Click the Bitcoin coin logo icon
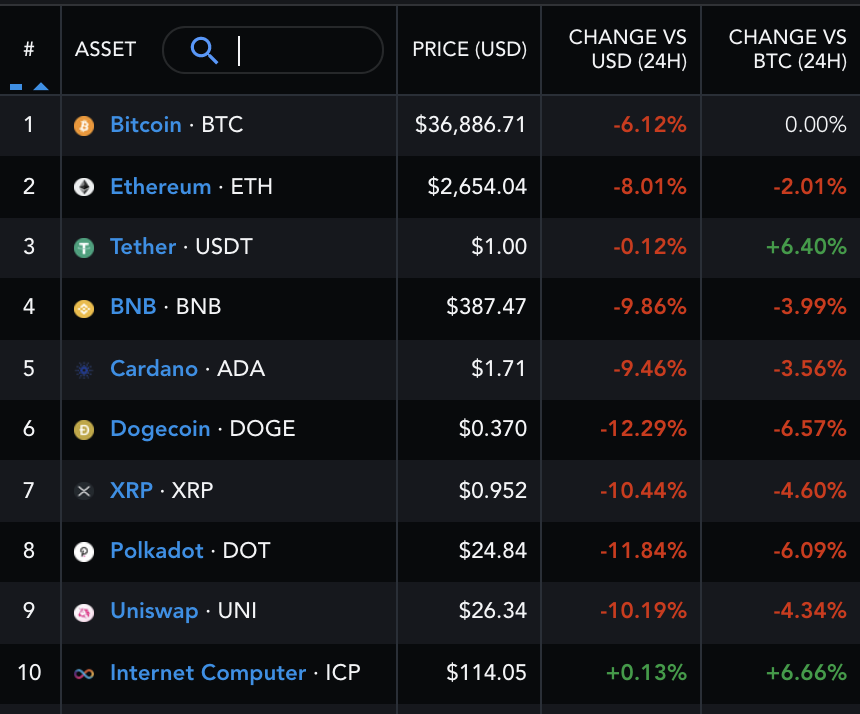This screenshot has height=714, width=860. tap(84, 125)
